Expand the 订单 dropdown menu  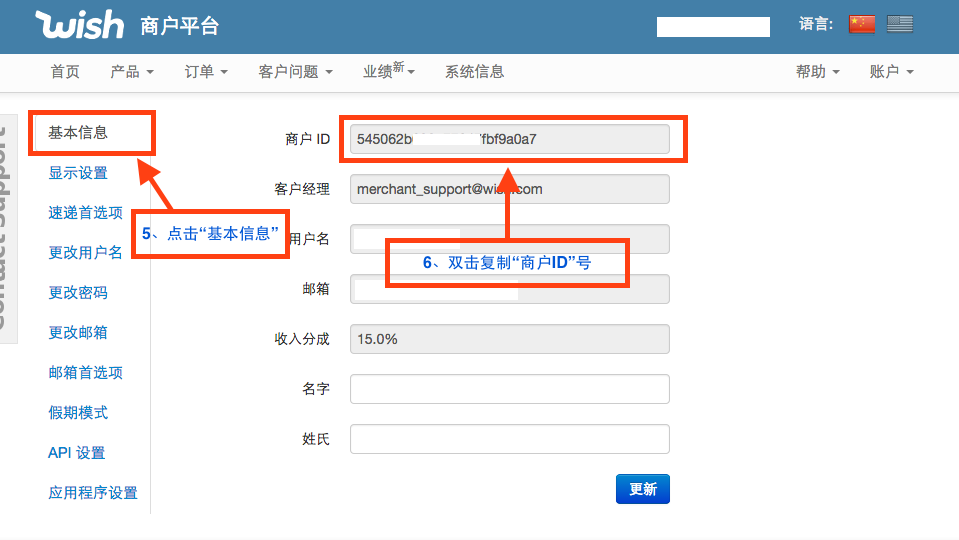point(206,72)
